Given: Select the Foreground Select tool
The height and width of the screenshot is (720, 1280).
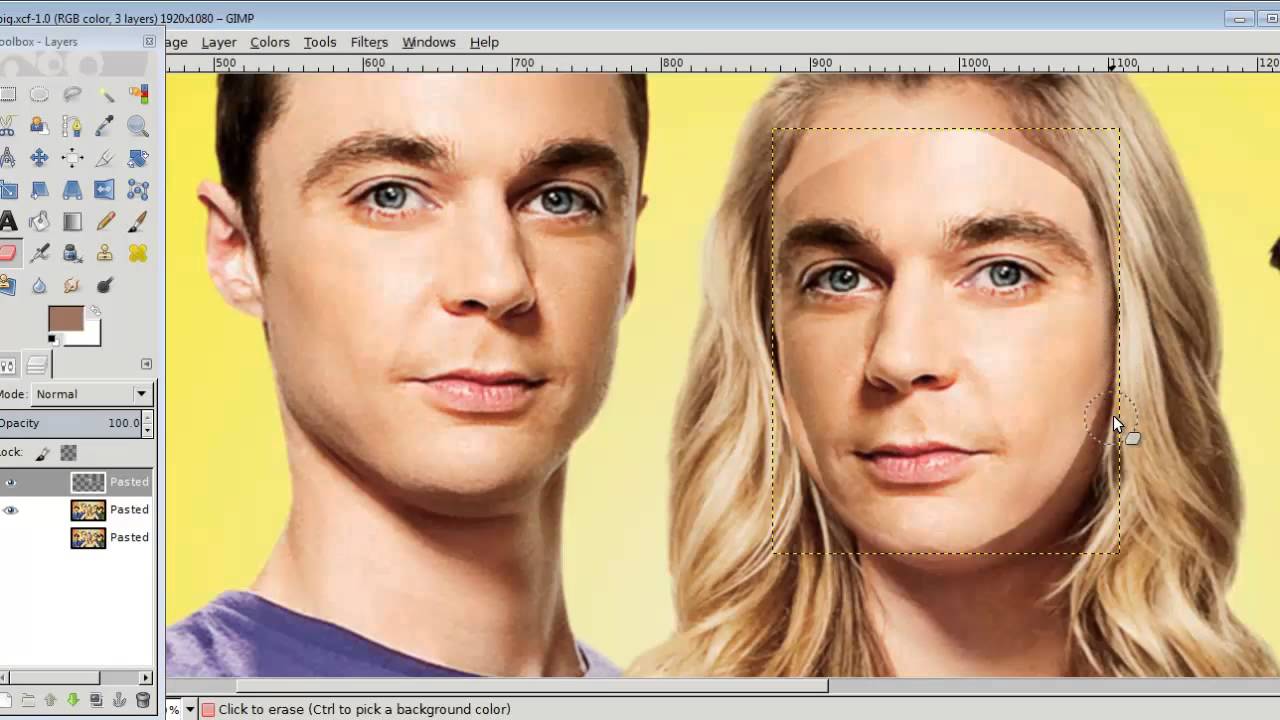Looking at the screenshot, I should pyautogui.click(x=39, y=126).
